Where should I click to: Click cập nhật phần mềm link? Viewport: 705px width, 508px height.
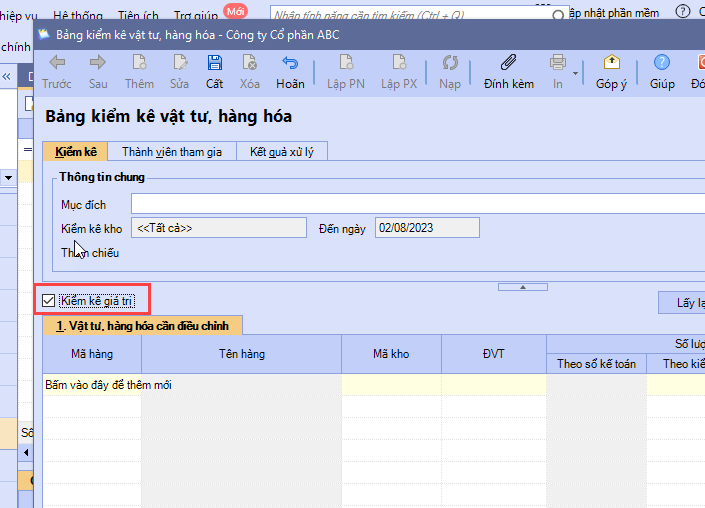coord(615,13)
